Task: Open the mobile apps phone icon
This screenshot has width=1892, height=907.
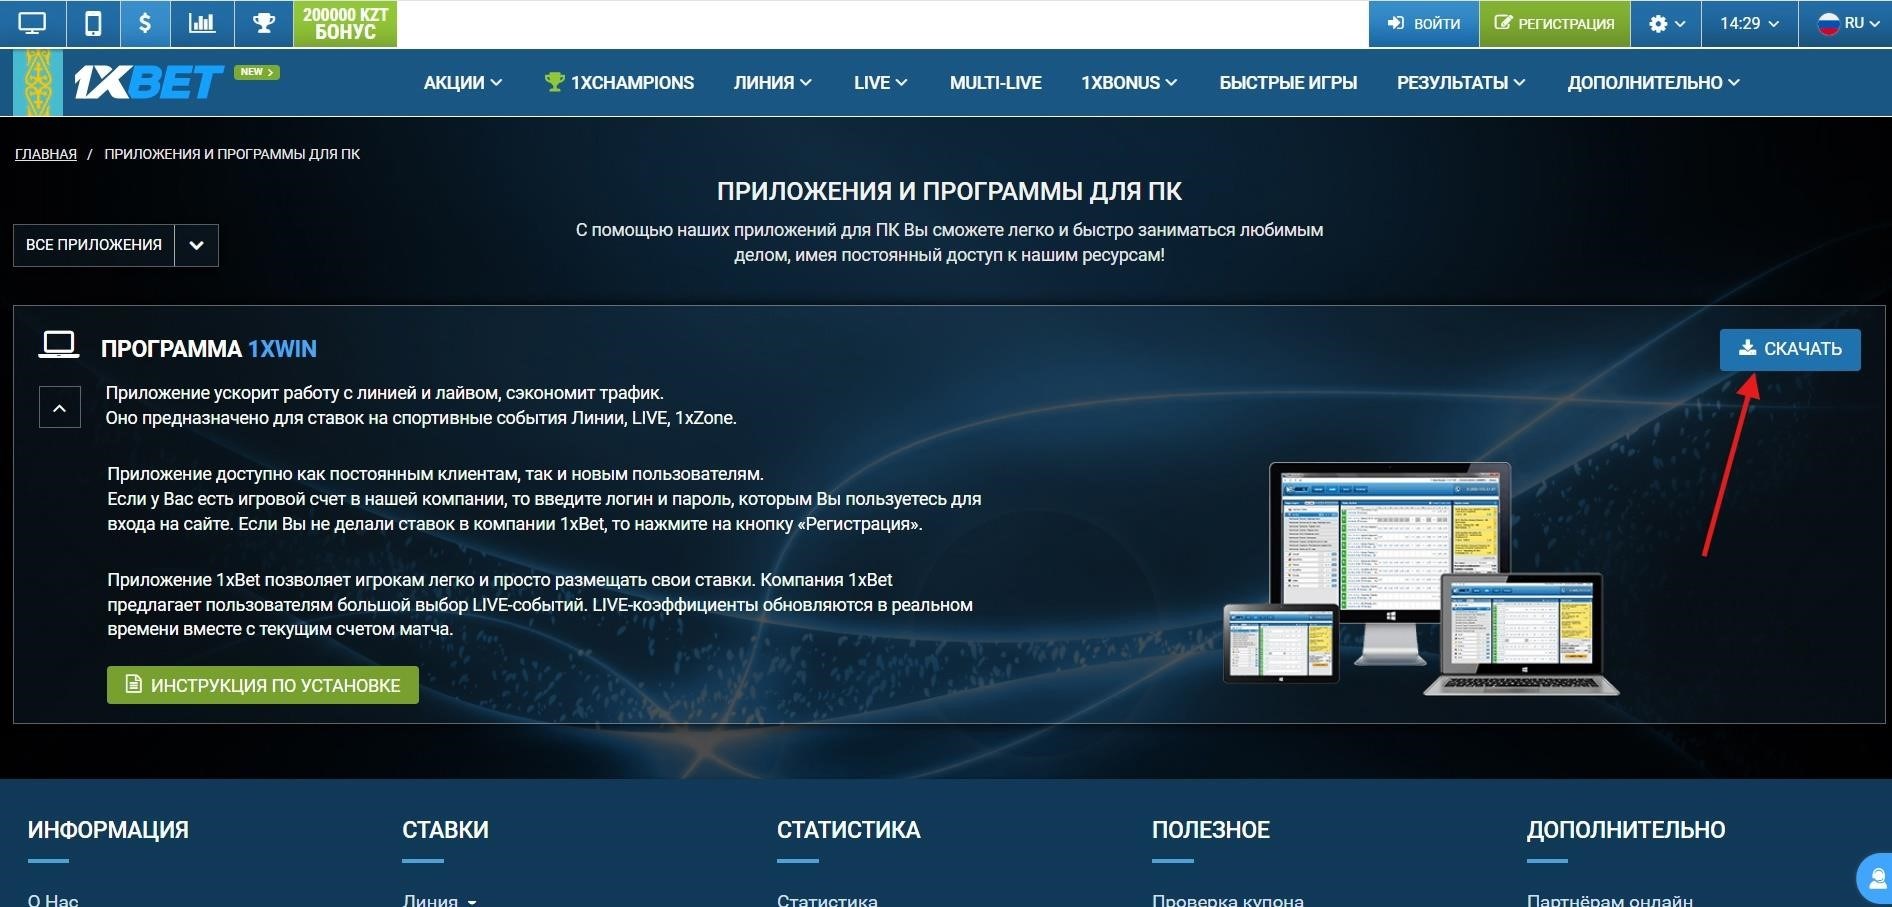Action: 93,23
